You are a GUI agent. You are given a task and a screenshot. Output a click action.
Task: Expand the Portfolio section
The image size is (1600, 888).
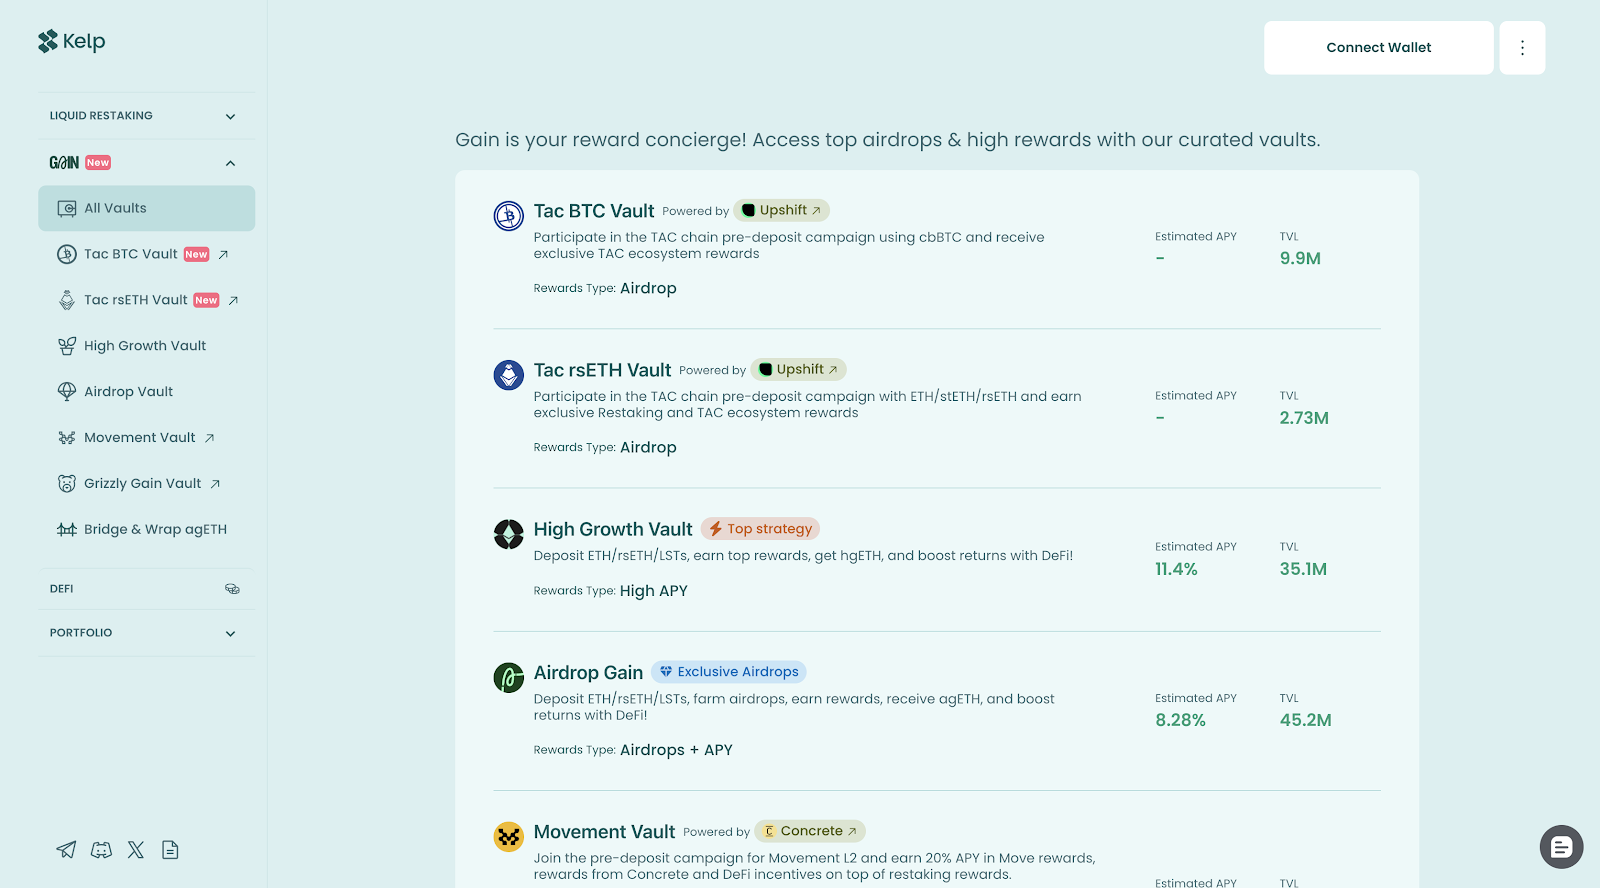(230, 633)
